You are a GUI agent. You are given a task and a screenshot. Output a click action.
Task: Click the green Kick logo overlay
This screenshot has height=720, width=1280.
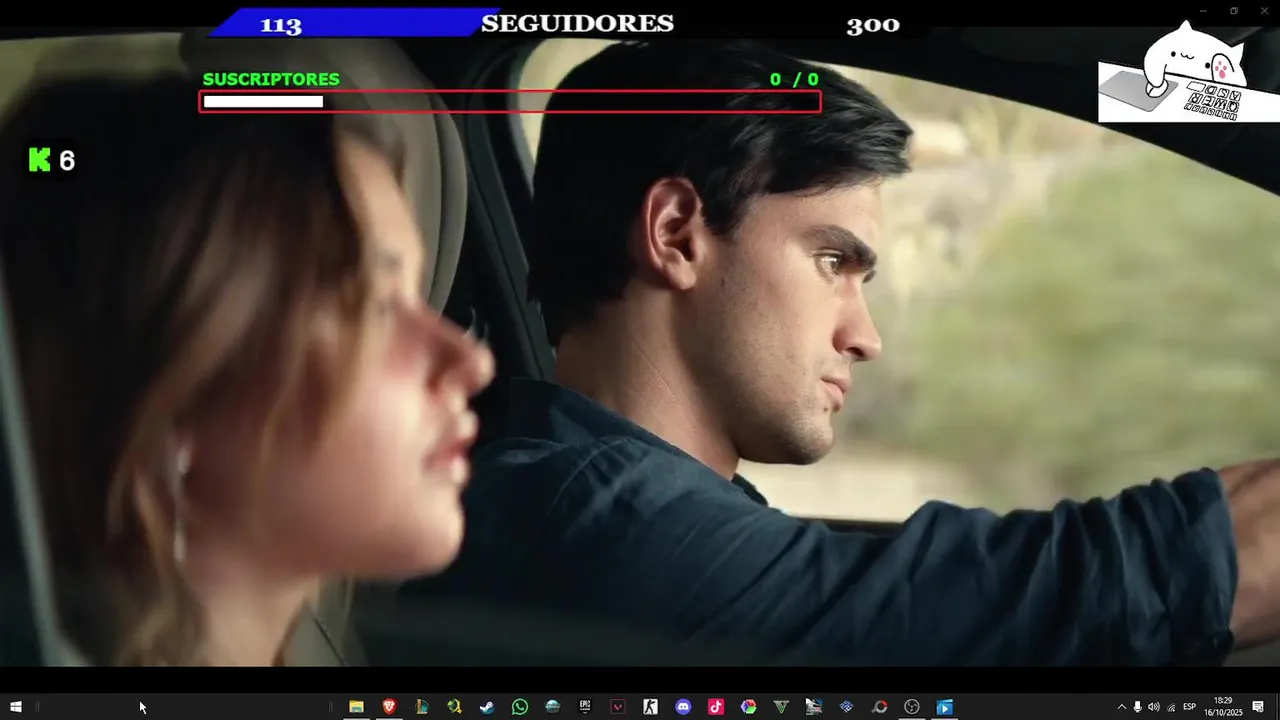(x=39, y=160)
